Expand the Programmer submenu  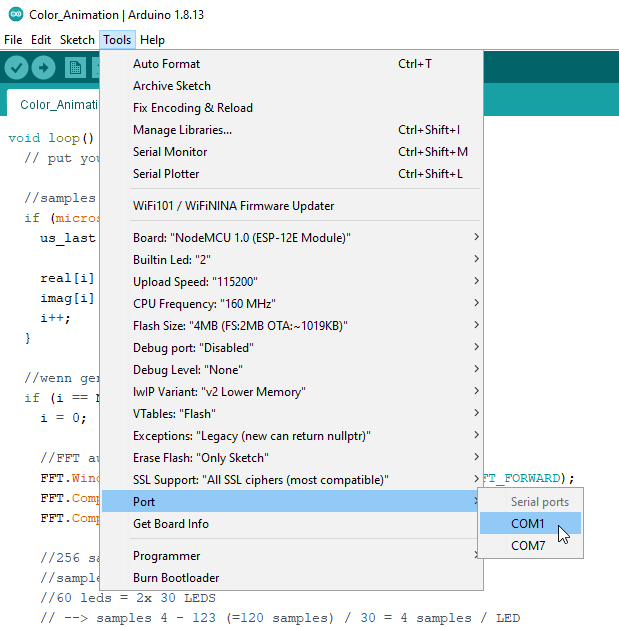point(291,556)
